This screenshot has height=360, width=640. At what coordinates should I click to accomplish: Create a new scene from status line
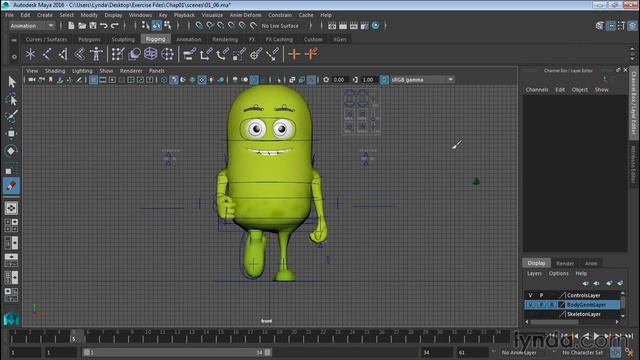point(71,26)
